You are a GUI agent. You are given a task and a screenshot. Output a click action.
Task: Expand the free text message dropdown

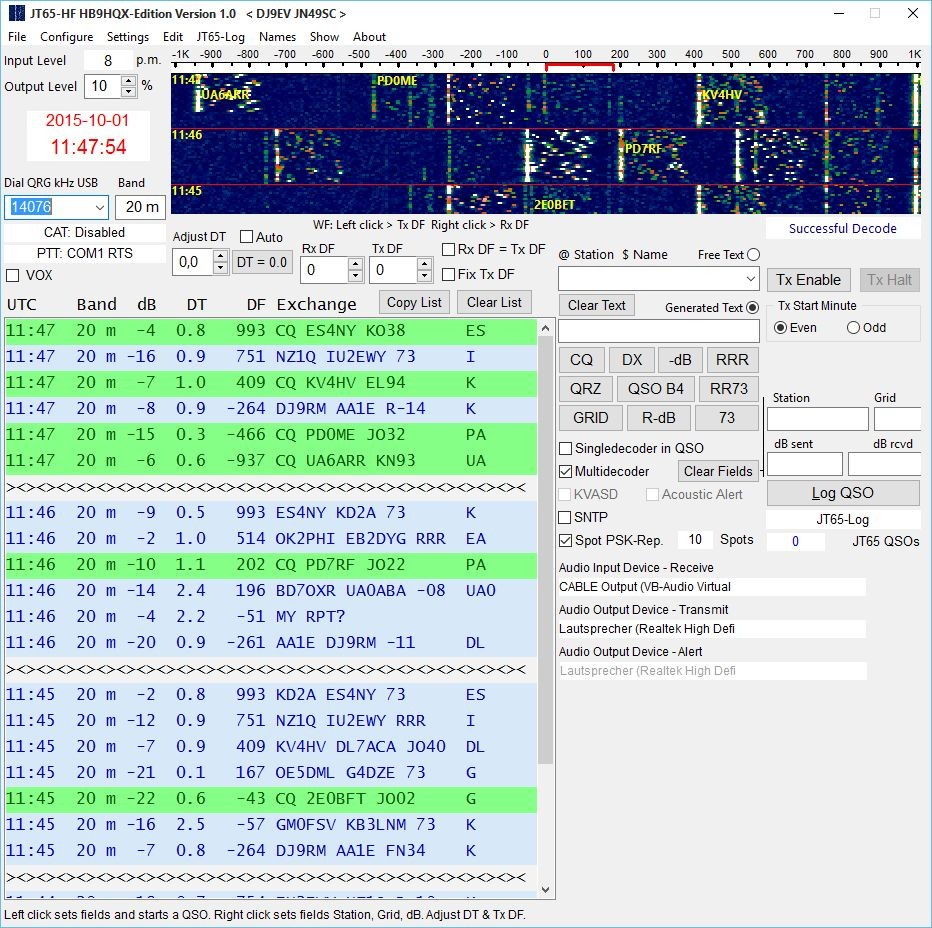pos(751,278)
